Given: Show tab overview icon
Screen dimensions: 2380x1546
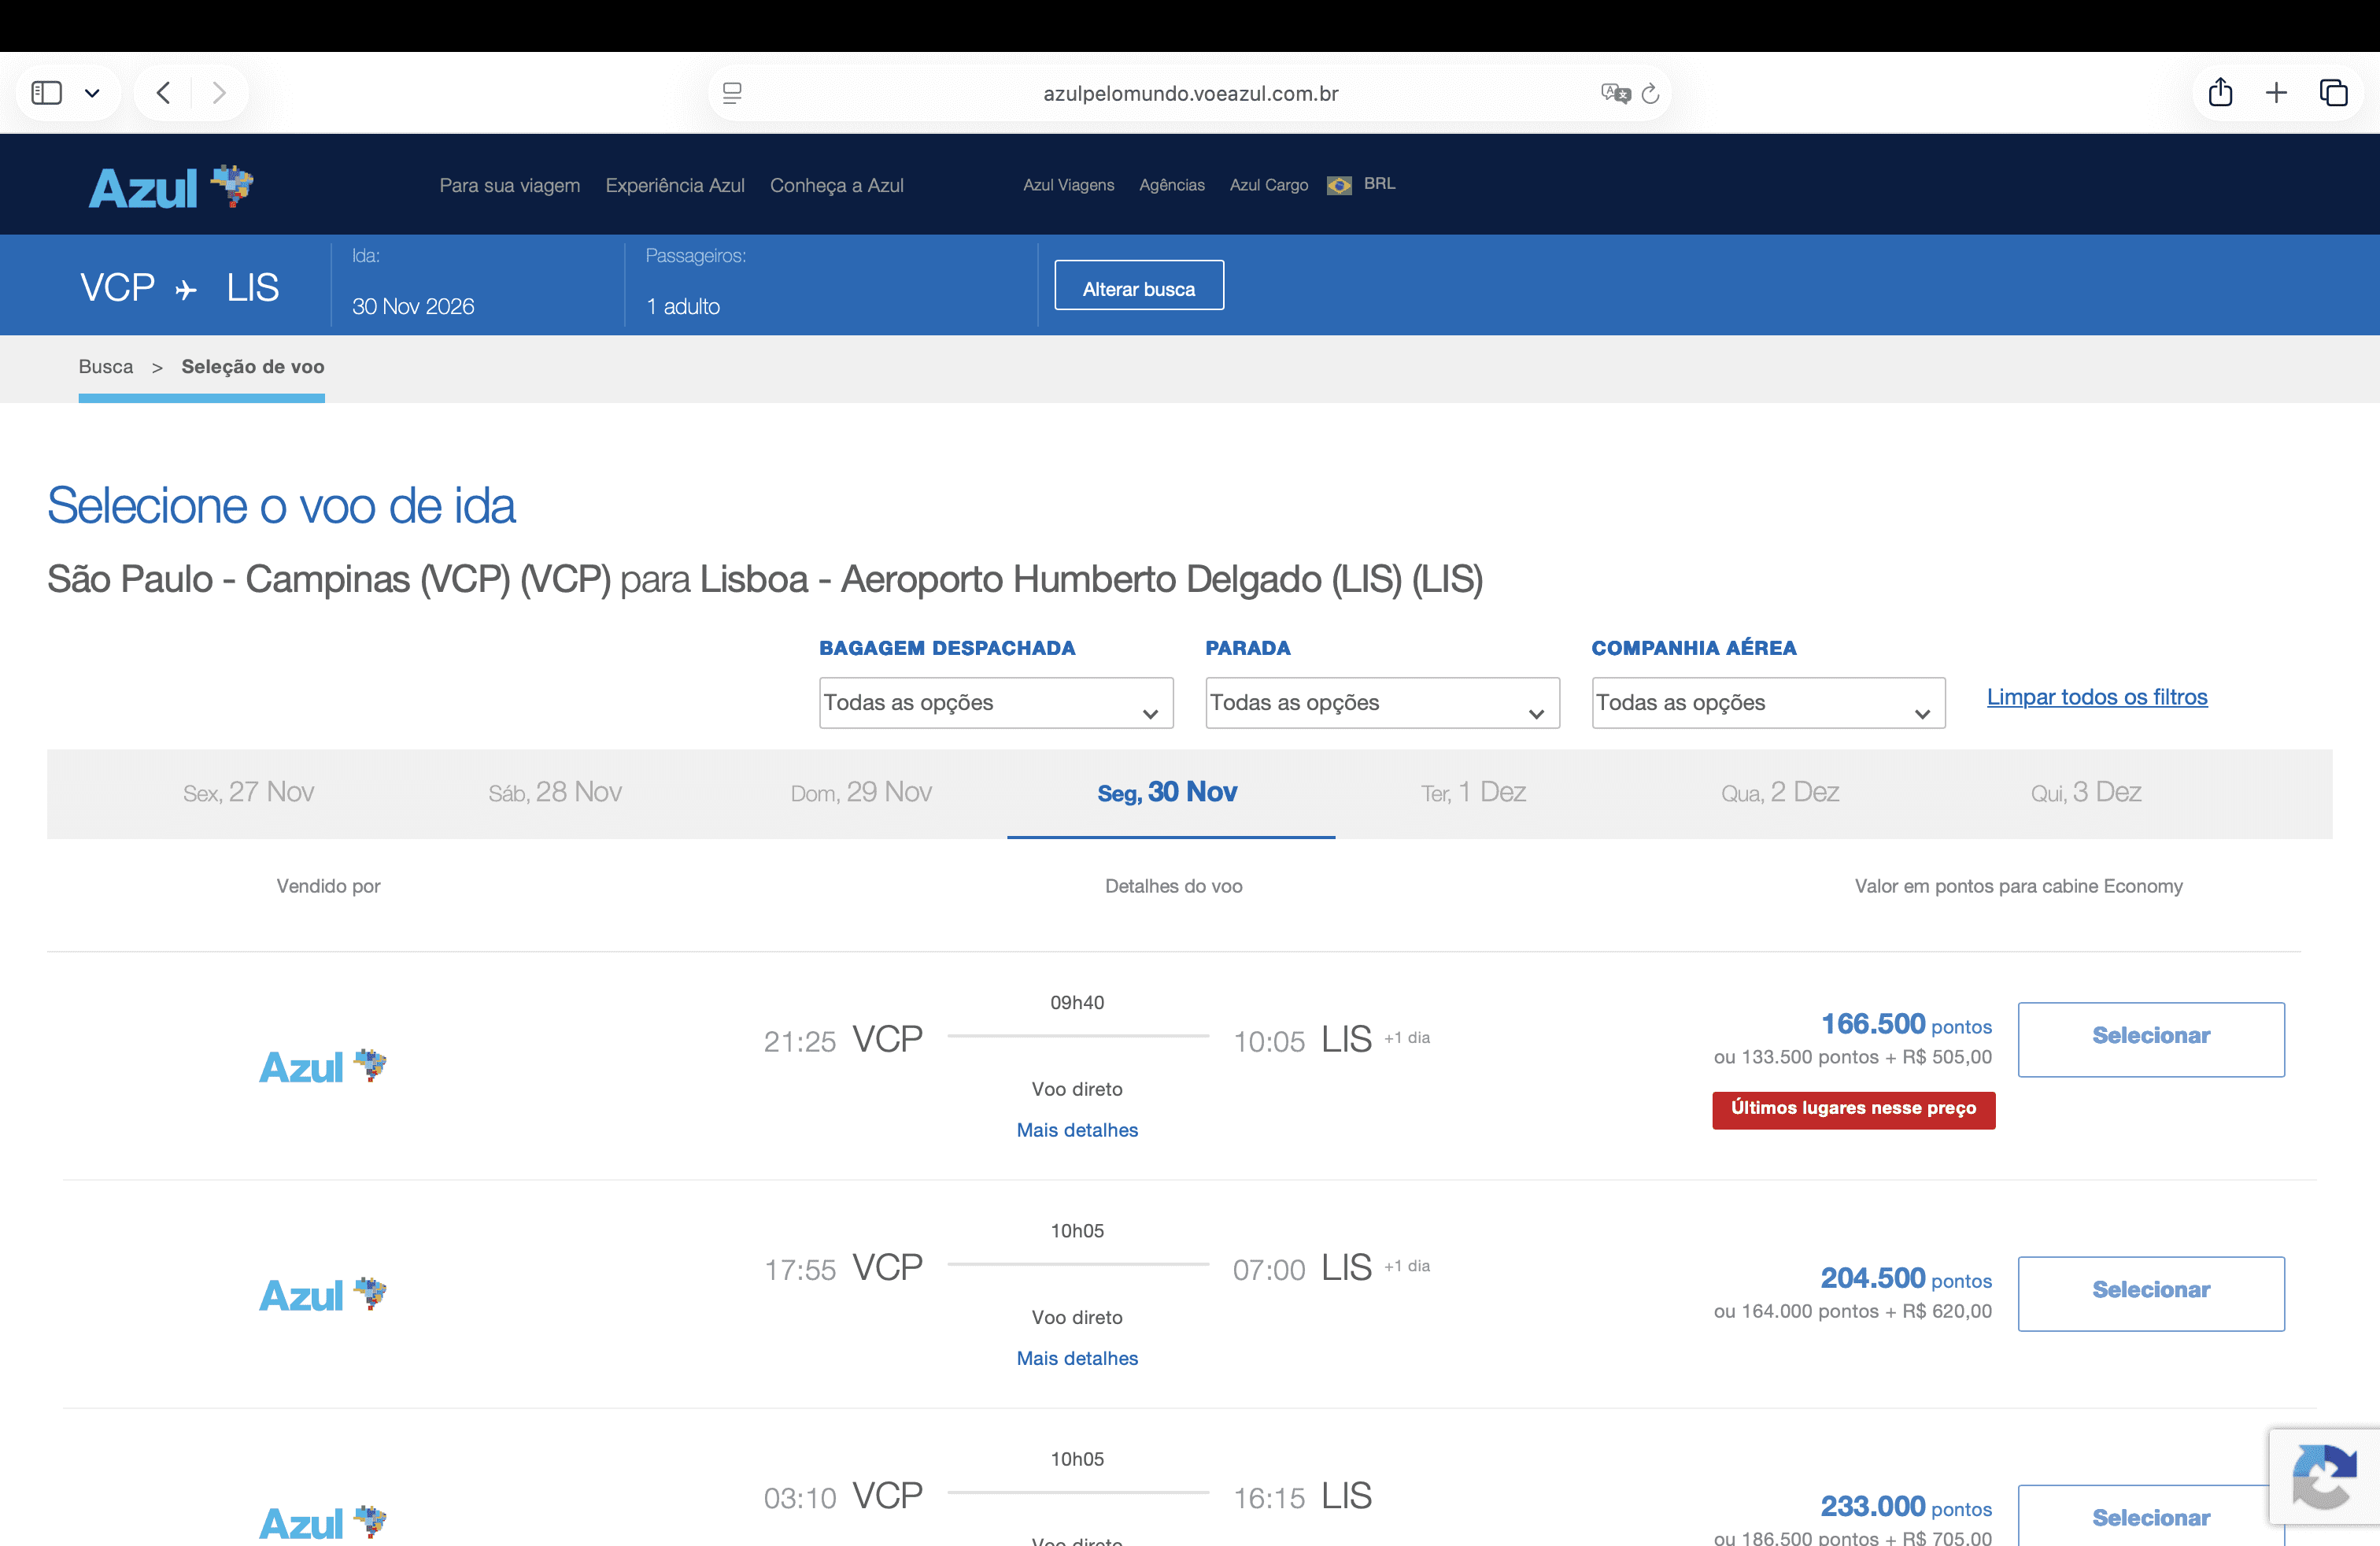Looking at the screenshot, I should 2333,93.
